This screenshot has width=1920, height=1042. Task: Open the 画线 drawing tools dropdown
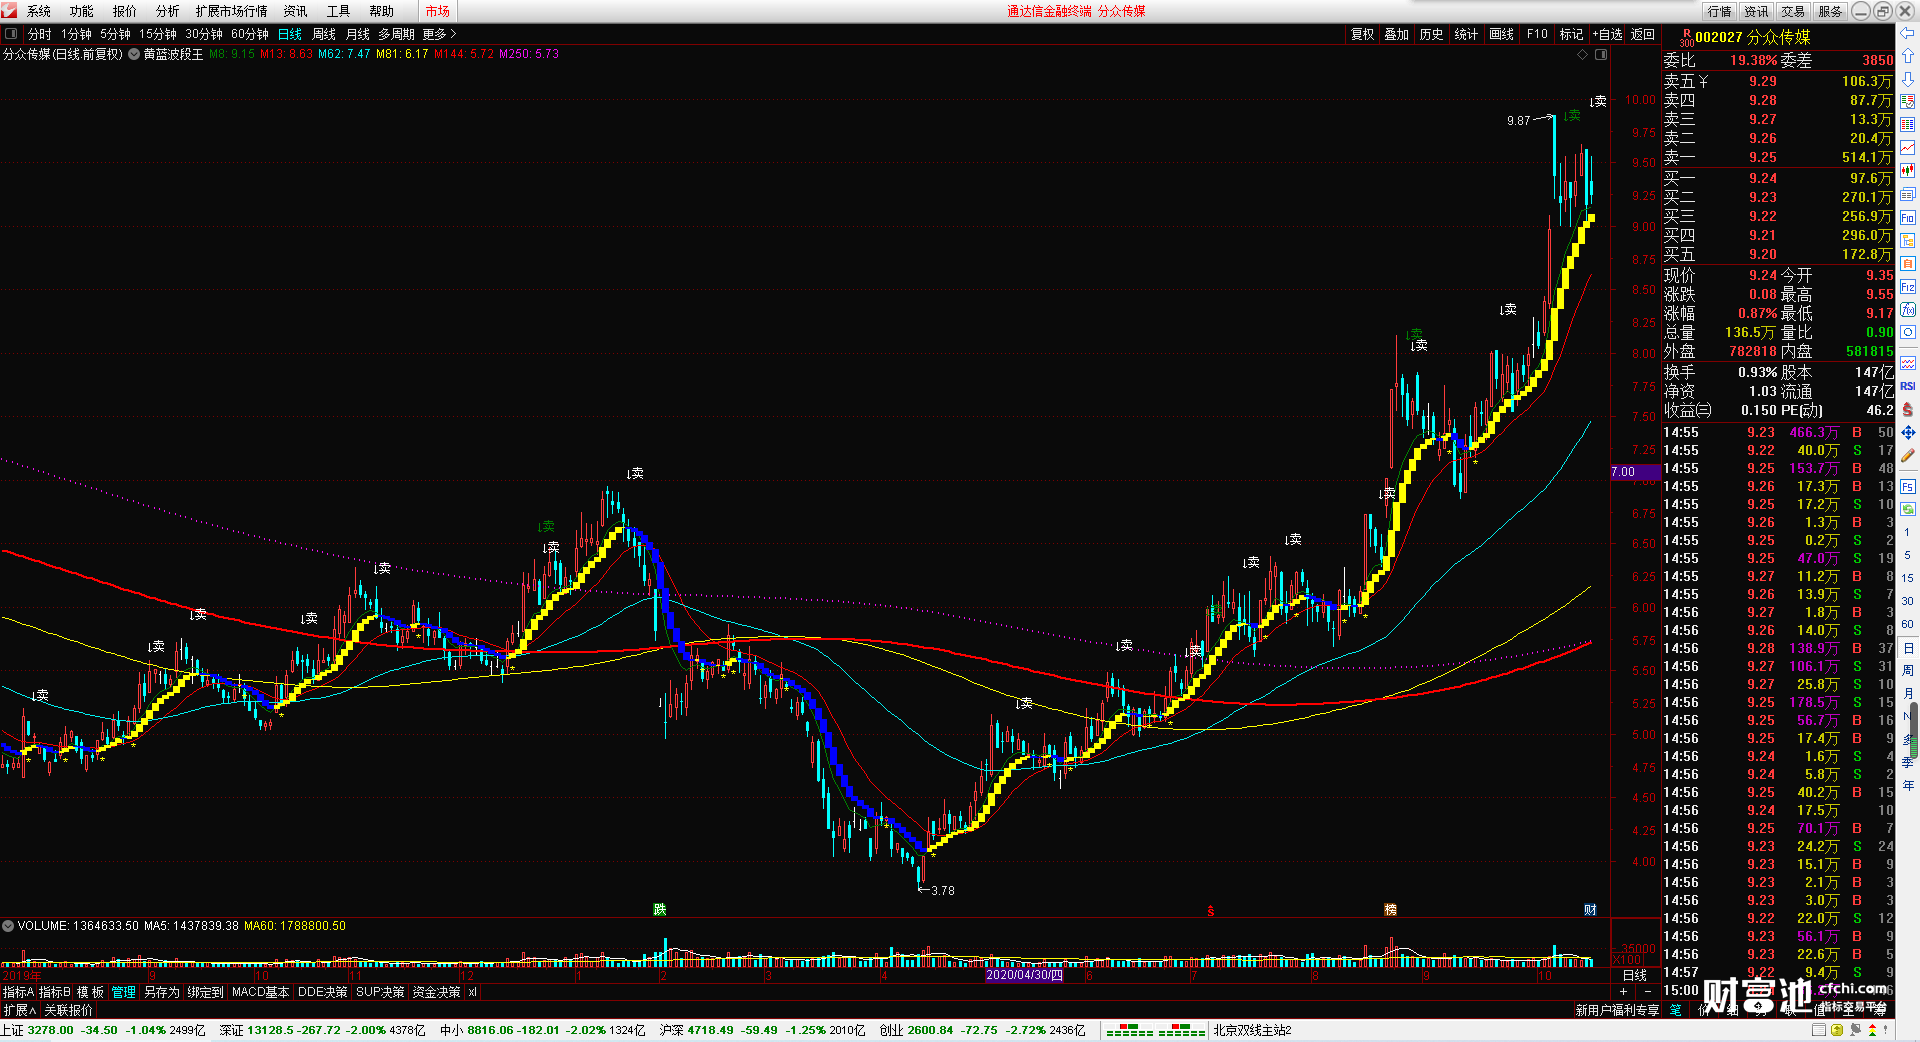point(1501,34)
